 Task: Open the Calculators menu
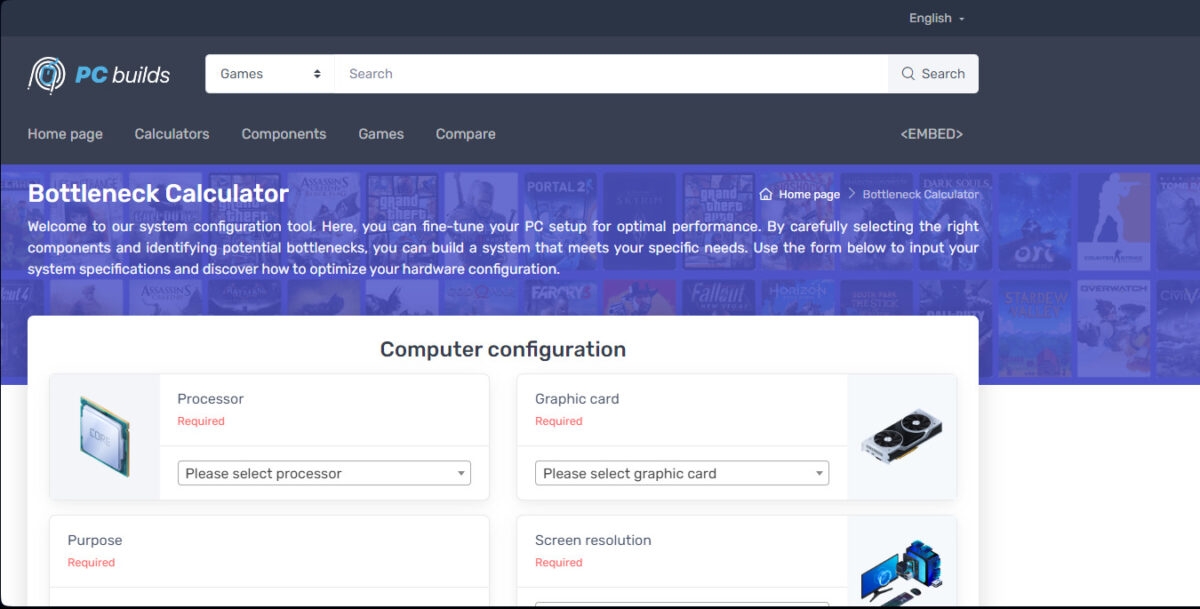(172, 134)
